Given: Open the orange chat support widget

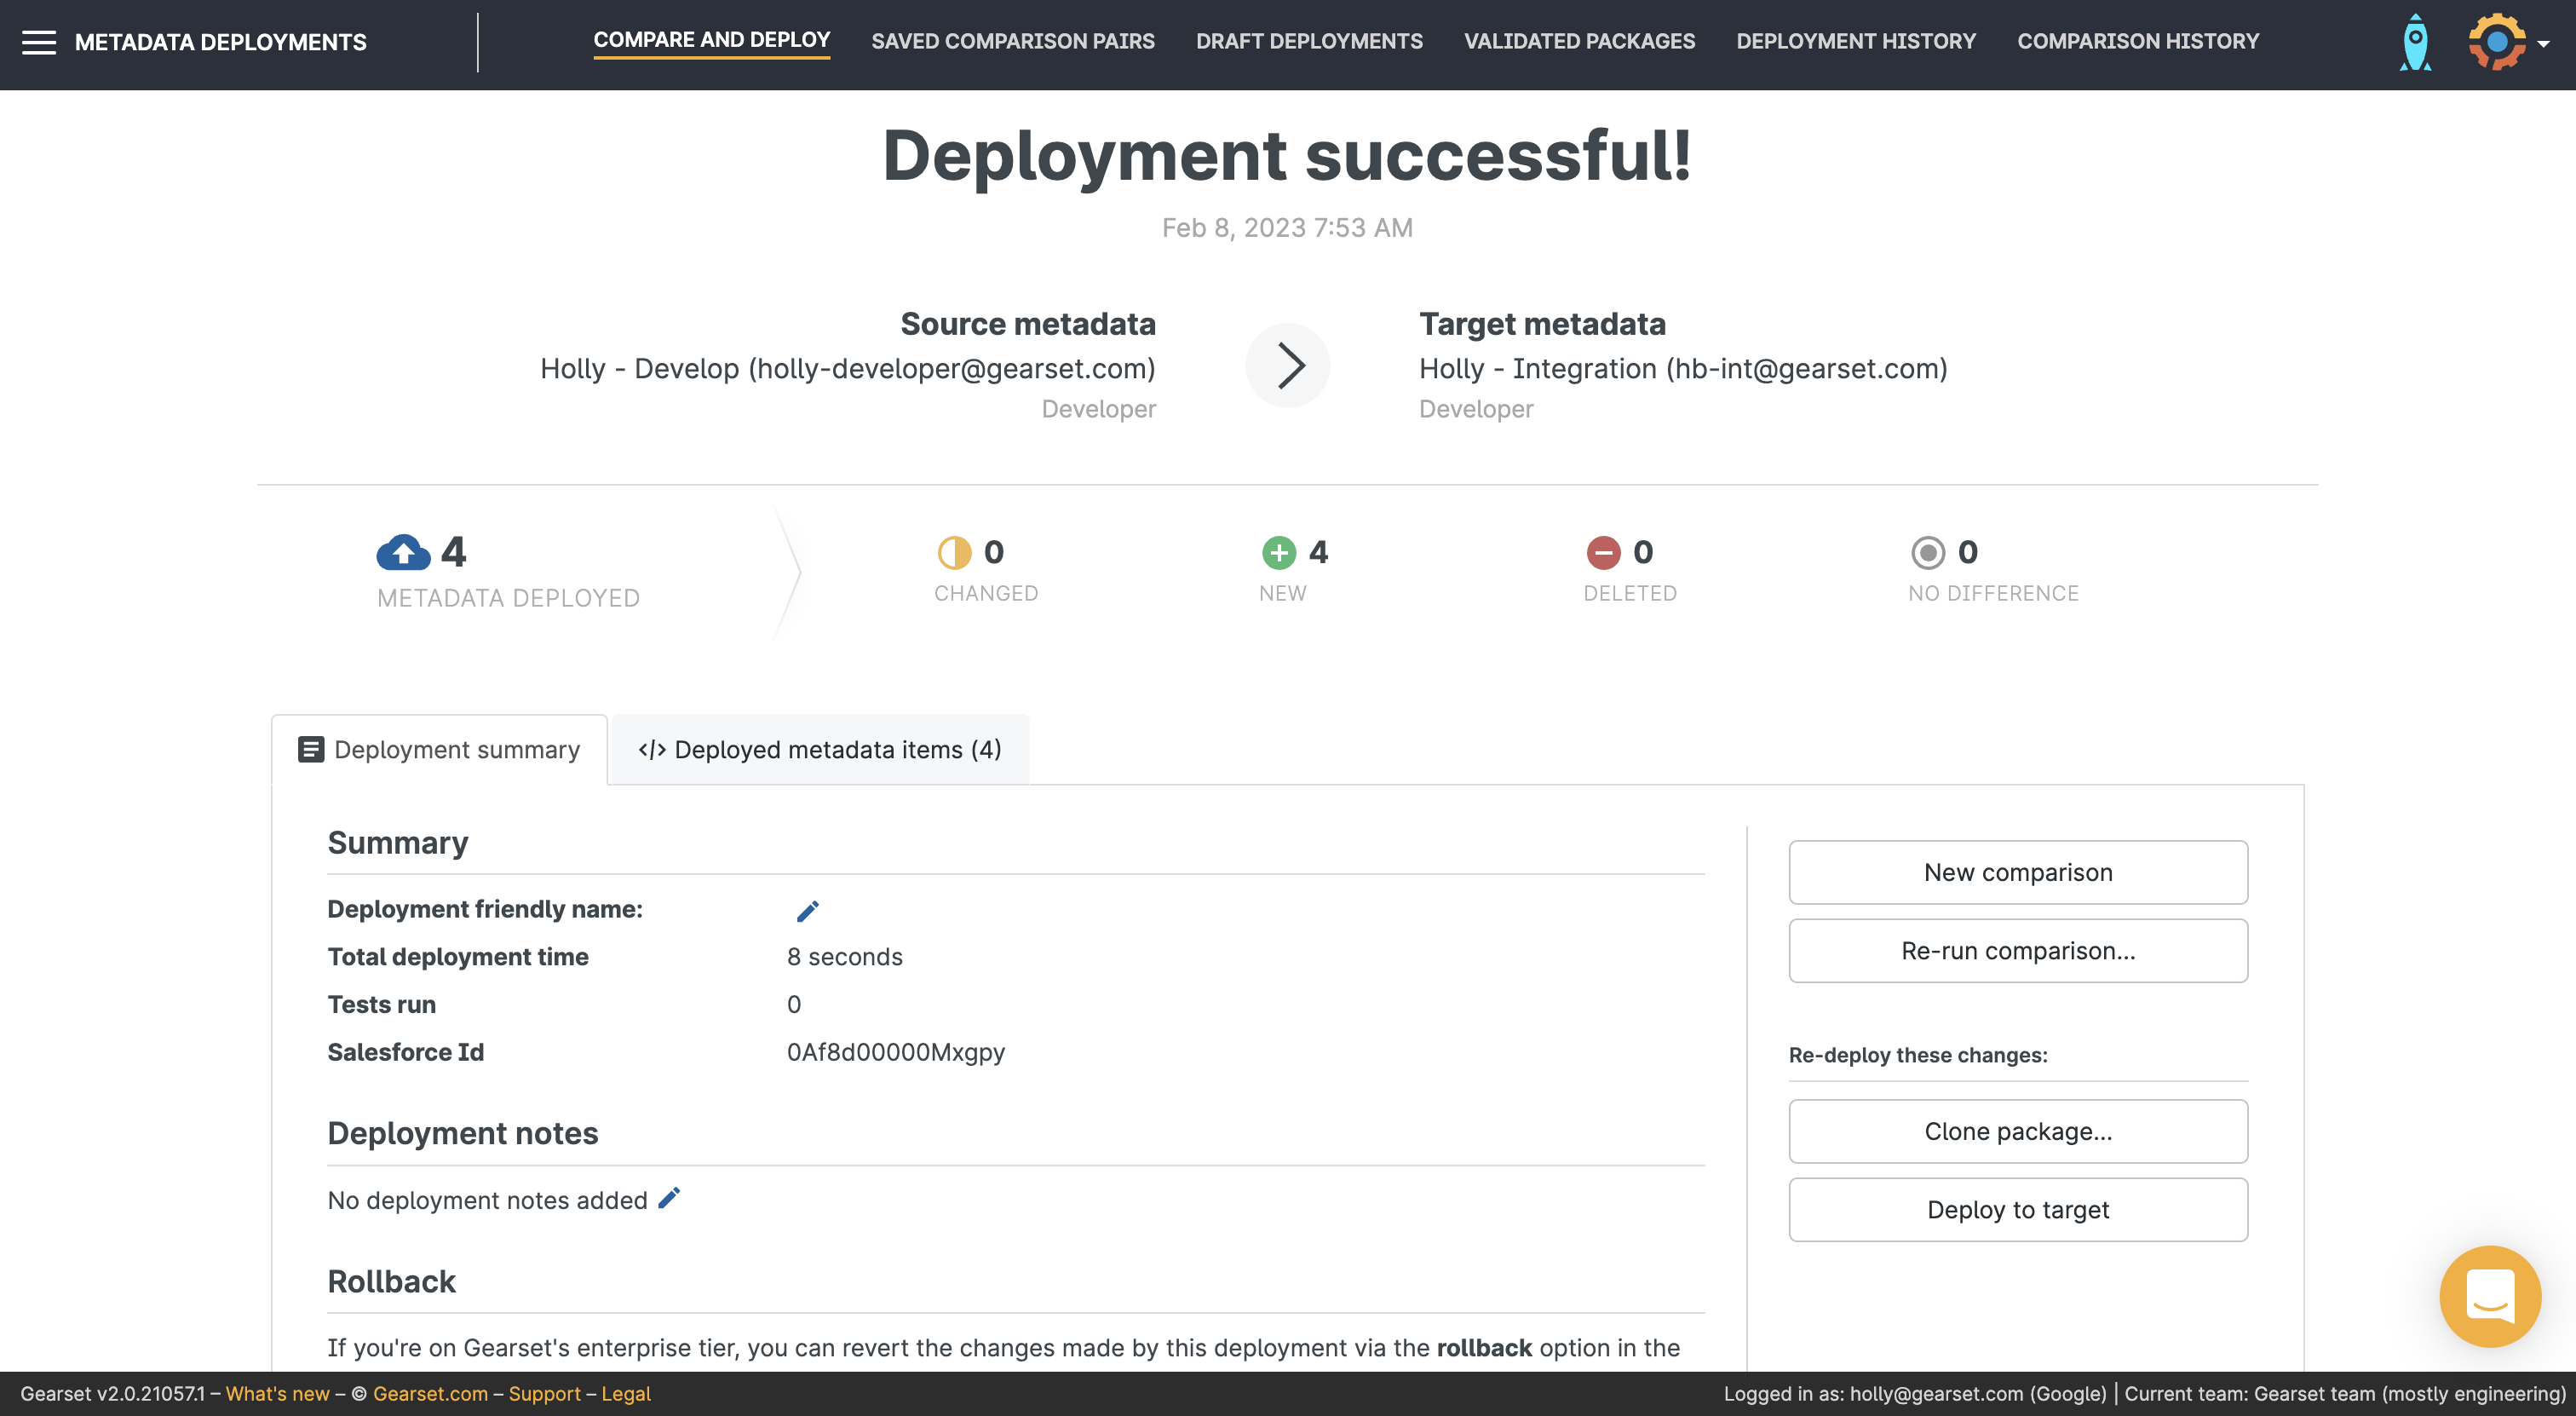Looking at the screenshot, I should (2489, 1296).
